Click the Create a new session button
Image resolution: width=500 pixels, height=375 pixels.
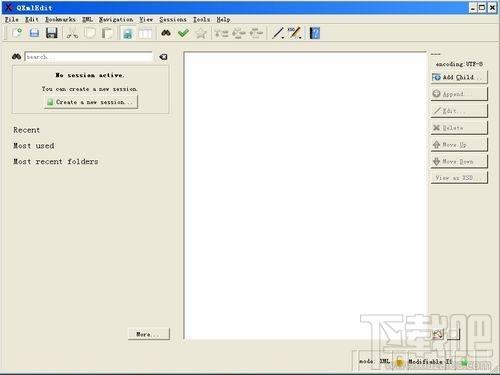(x=91, y=102)
